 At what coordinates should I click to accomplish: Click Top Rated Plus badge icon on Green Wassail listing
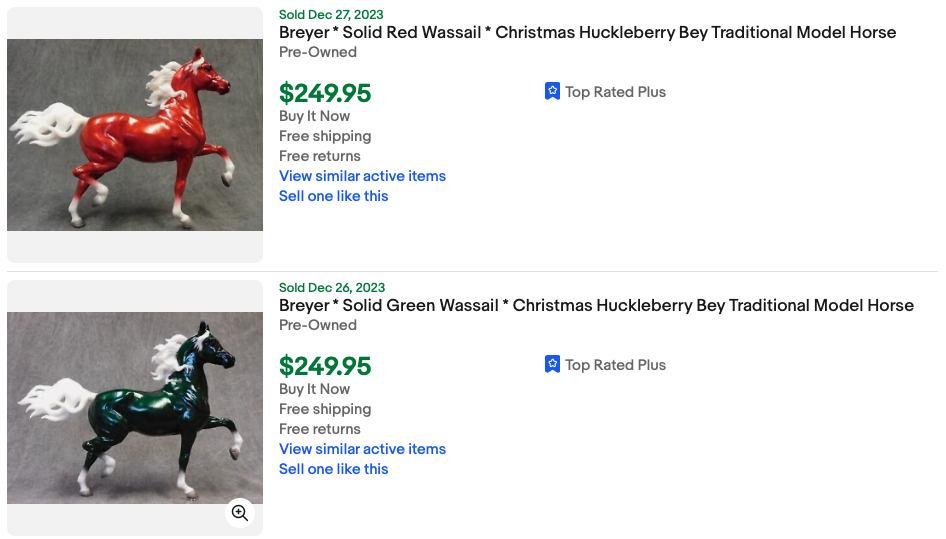pyautogui.click(x=552, y=365)
